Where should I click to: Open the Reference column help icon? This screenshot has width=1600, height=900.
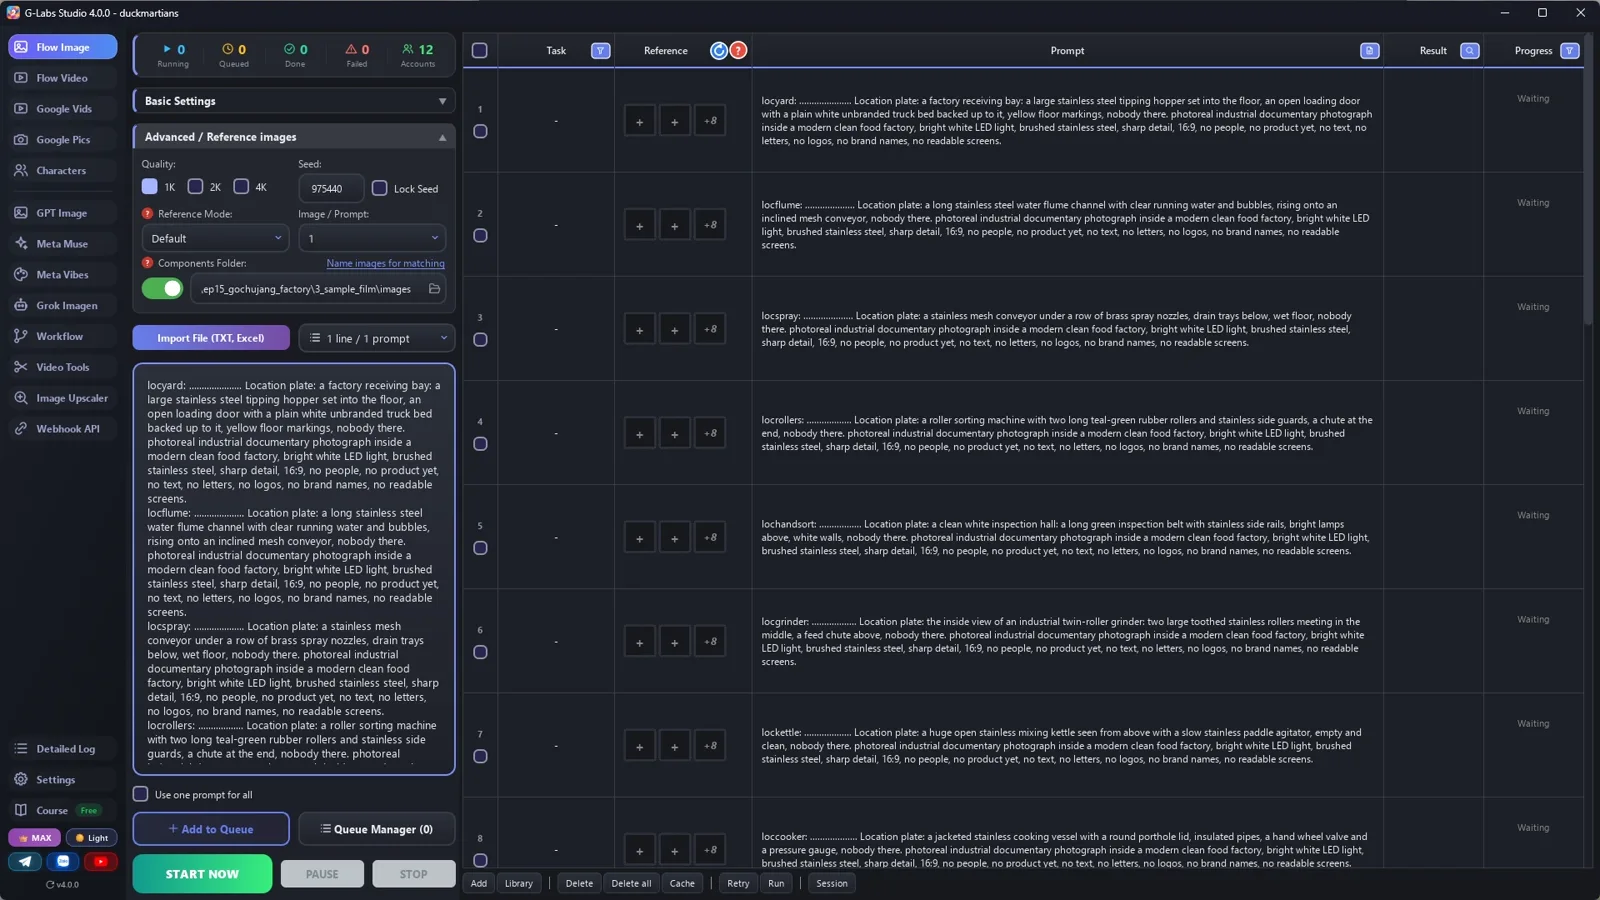click(x=738, y=51)
